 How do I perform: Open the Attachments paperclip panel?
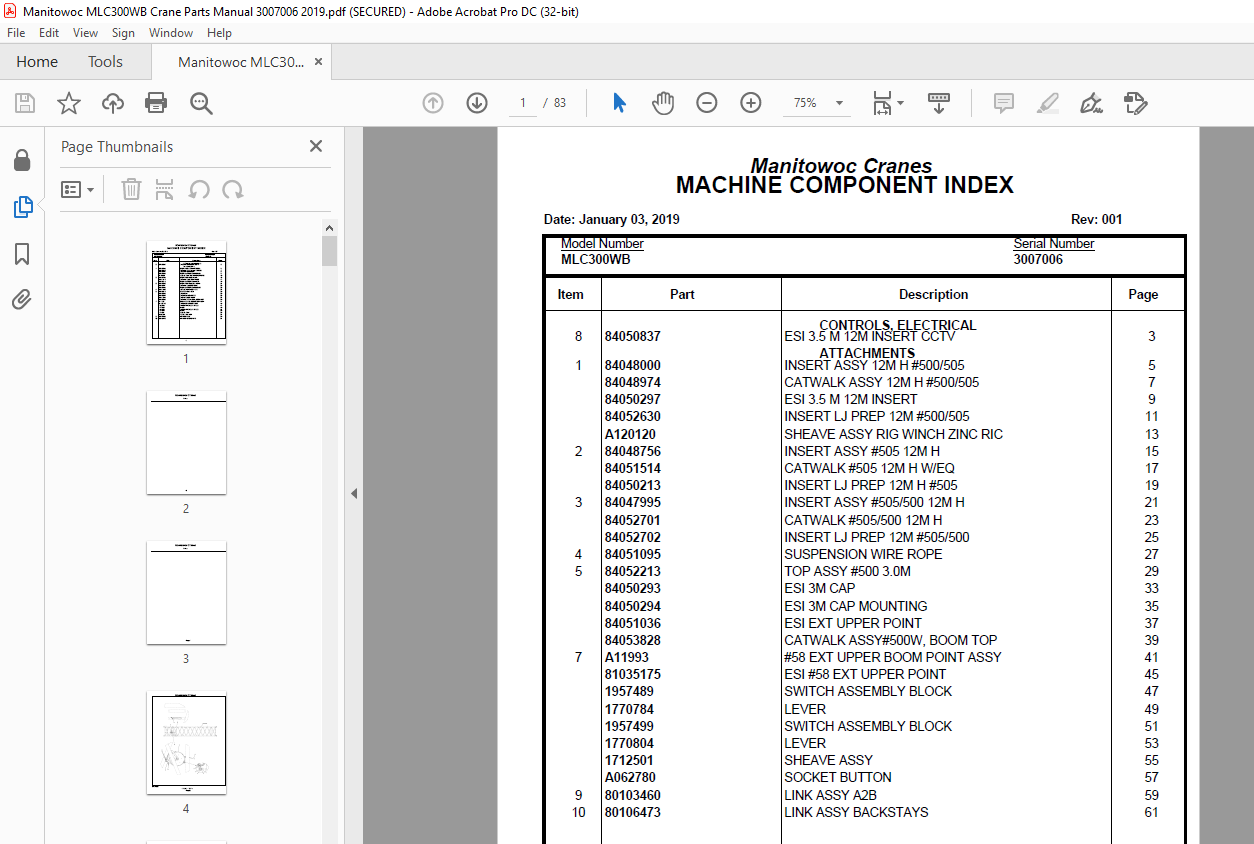(x=22, y=299)
